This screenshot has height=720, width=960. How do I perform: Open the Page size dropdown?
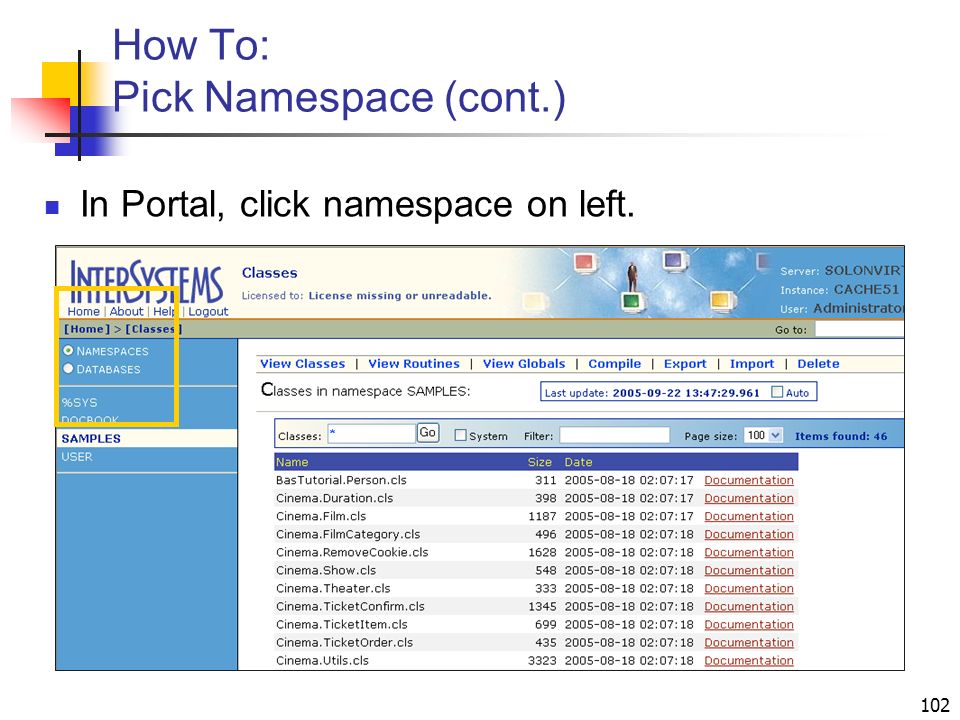click(x=763, y=435)
